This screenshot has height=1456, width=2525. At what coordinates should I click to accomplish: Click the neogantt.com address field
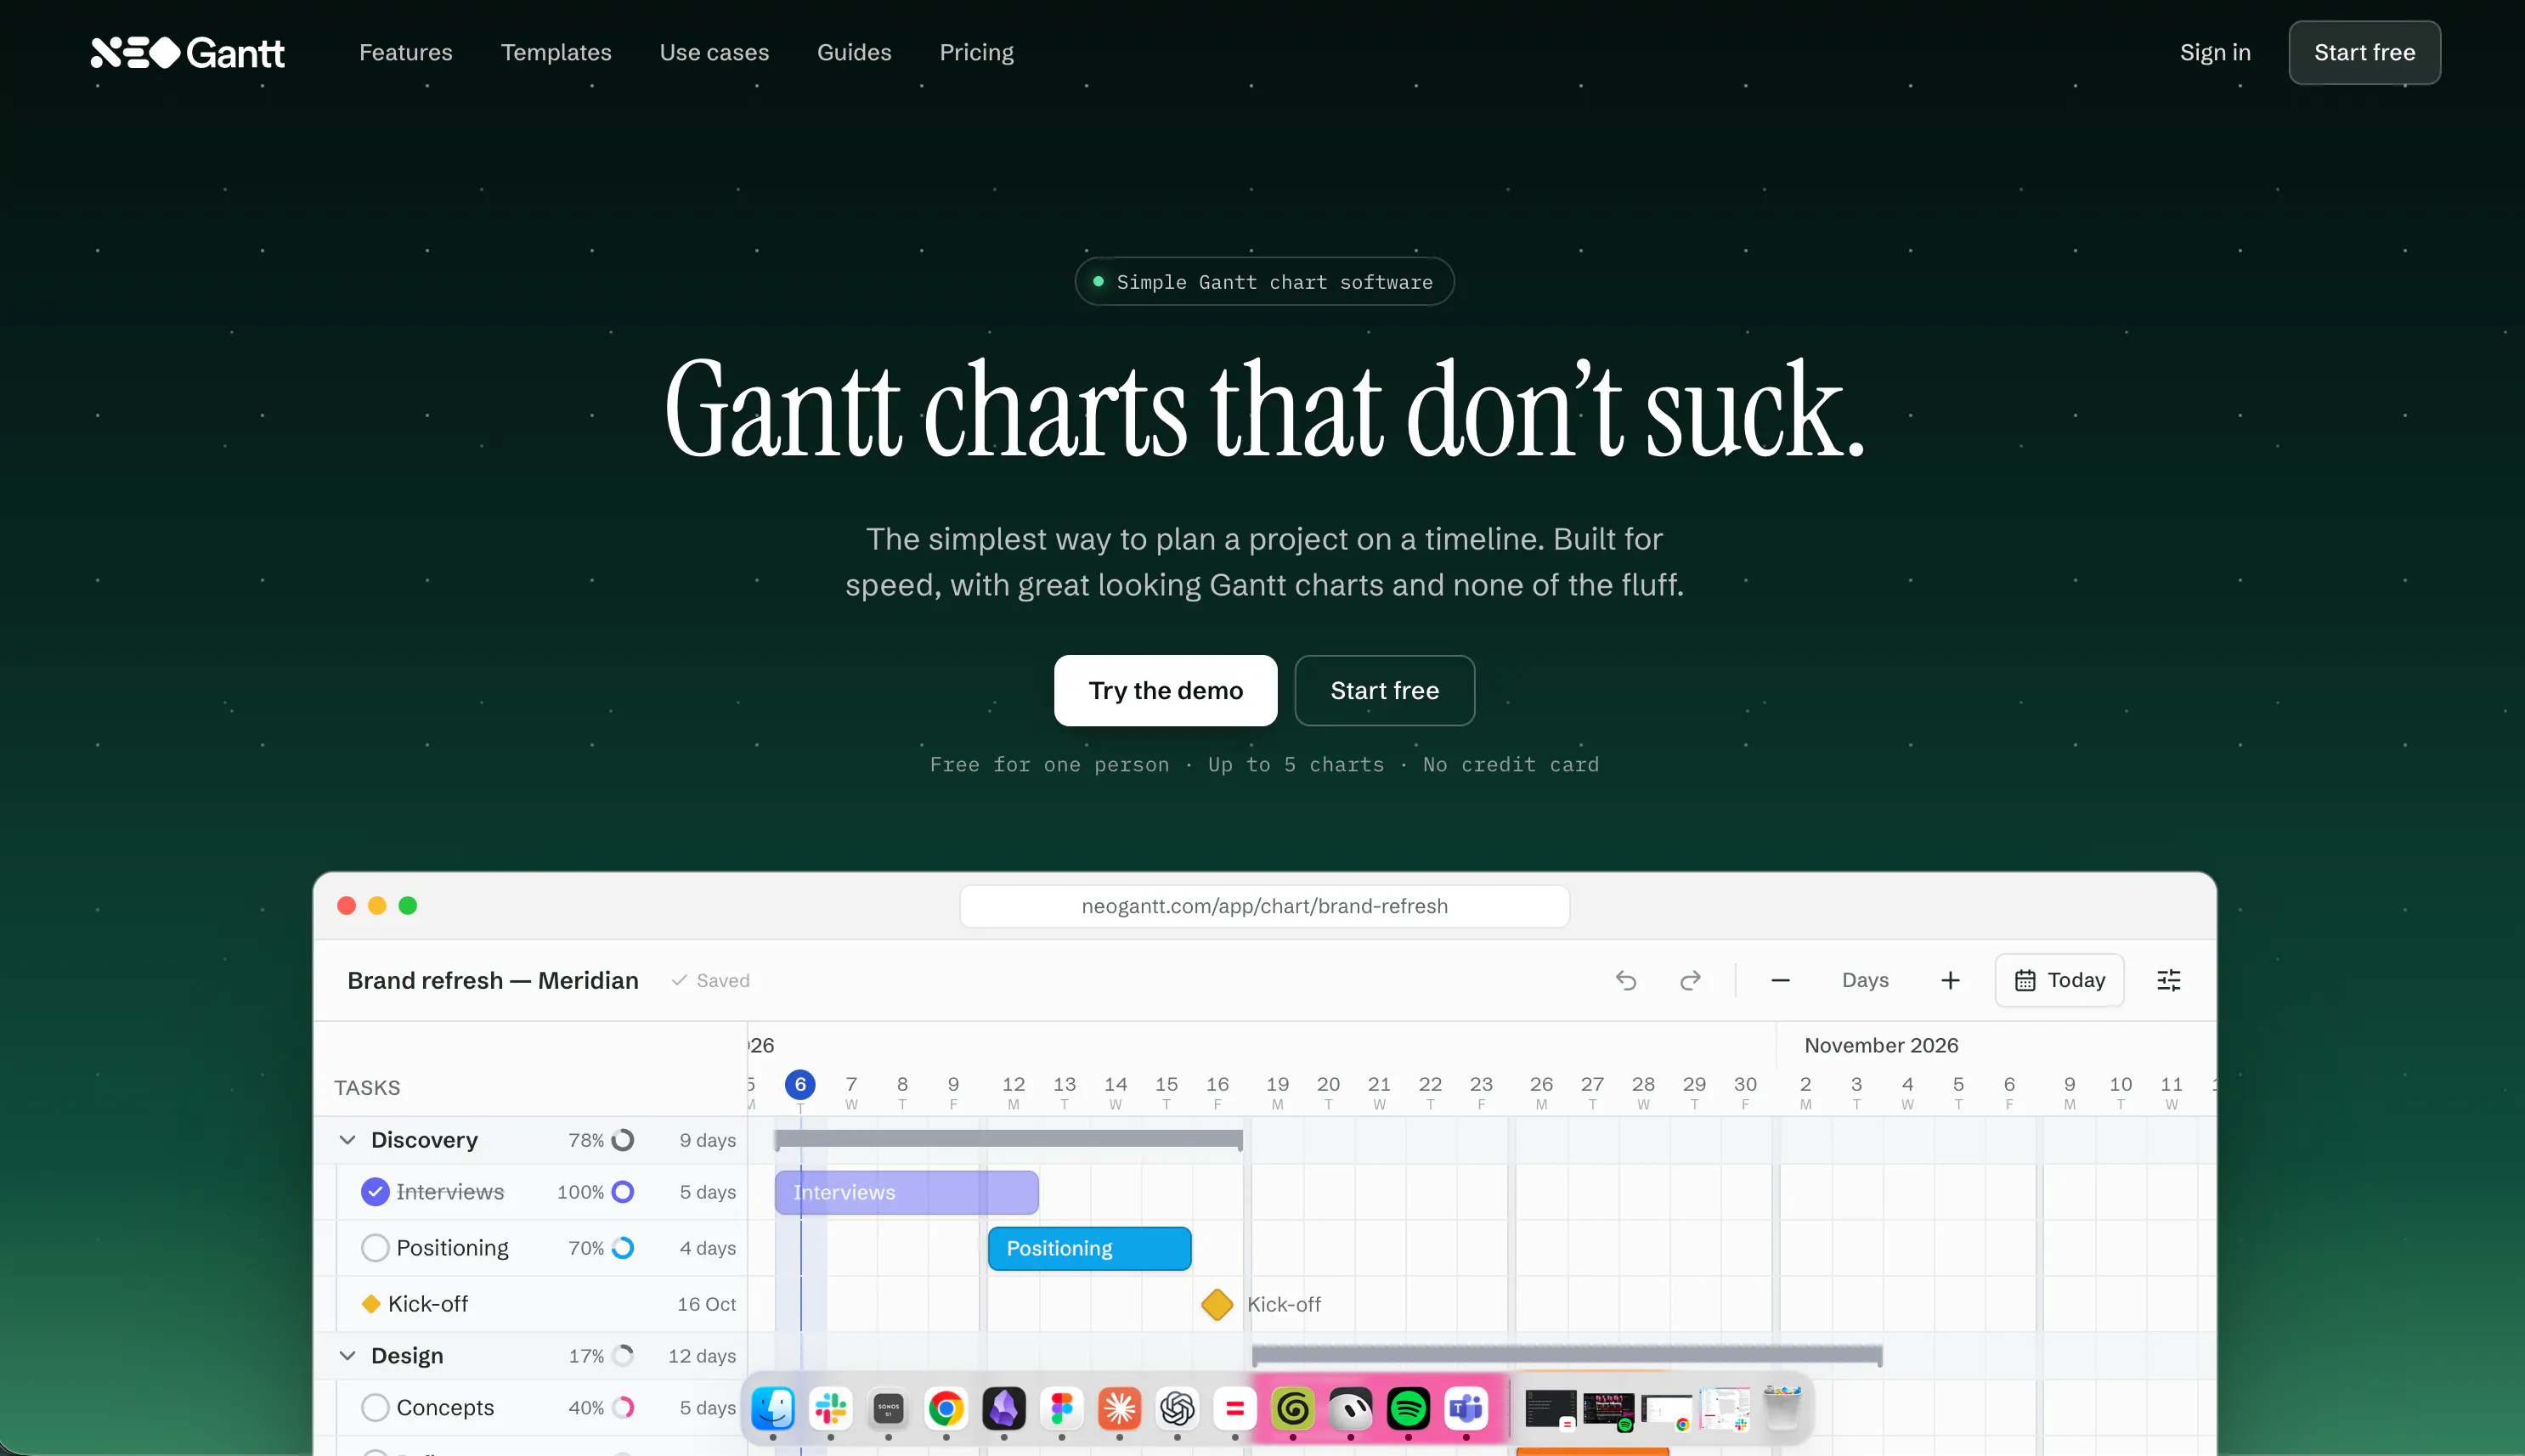[1264, 906]
